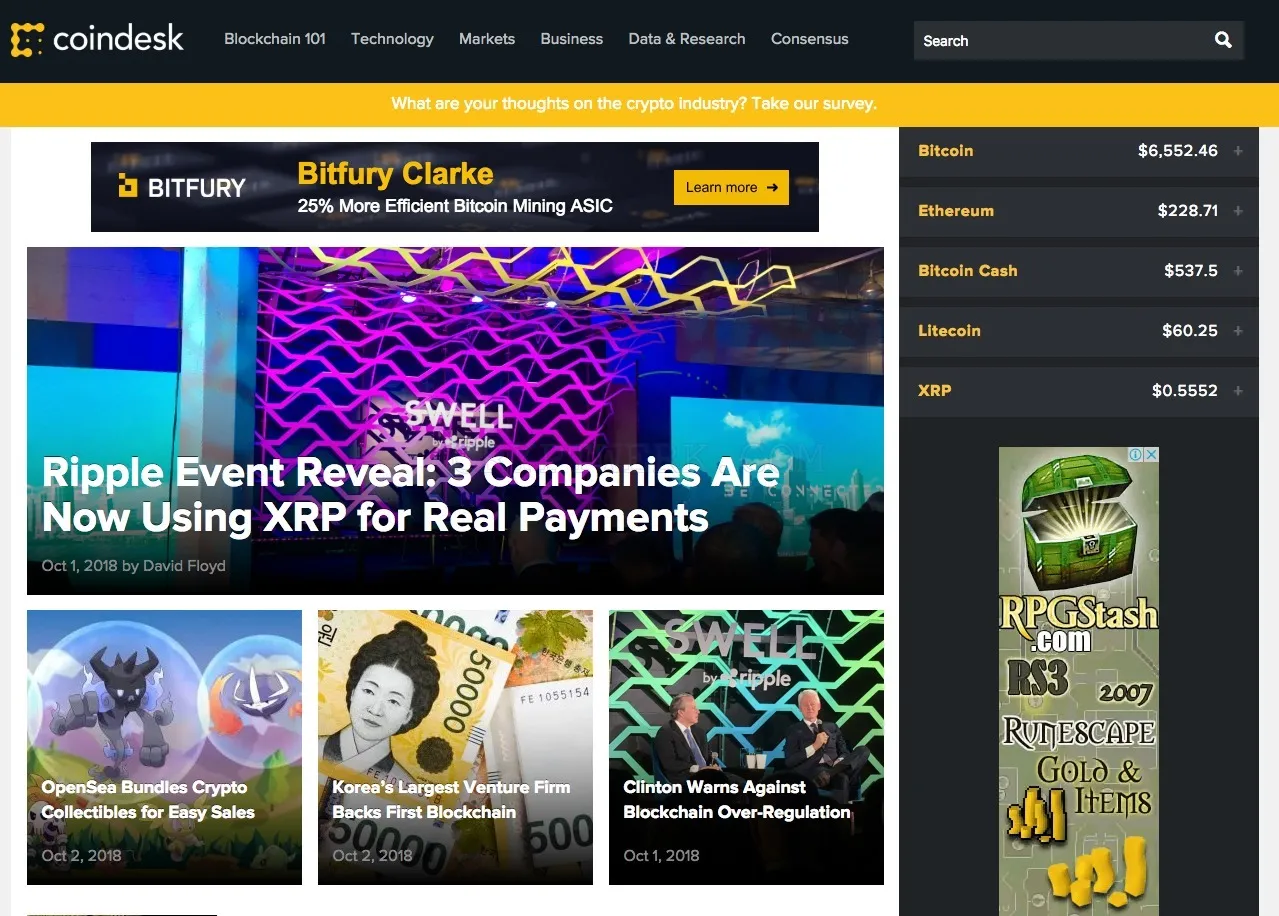This screenshot has width=1279, height=916.
Task: Open the Business menu
Action: [x=572, y=39]
